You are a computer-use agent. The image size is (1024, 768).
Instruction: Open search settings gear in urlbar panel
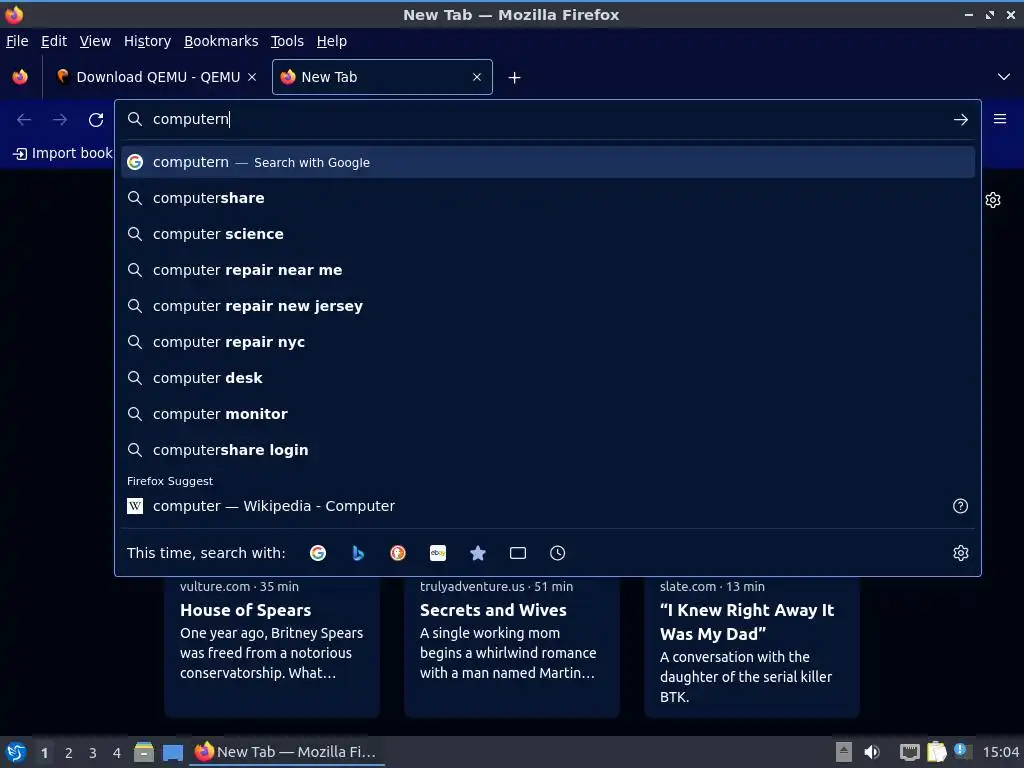pos(960,553)
